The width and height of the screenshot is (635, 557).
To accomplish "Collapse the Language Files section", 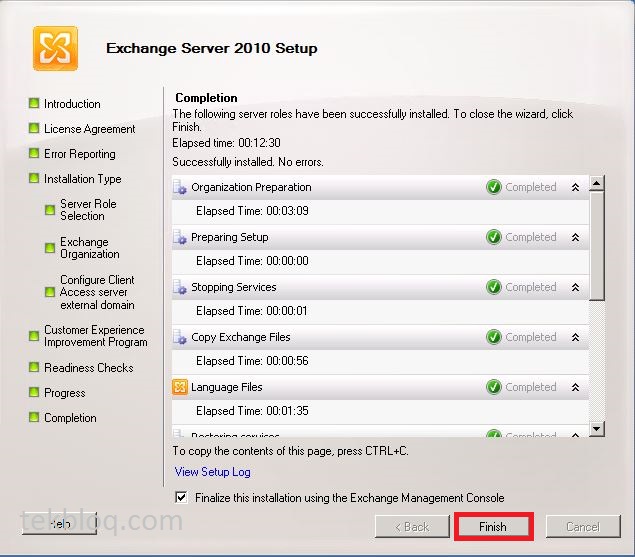I will 575,387.
